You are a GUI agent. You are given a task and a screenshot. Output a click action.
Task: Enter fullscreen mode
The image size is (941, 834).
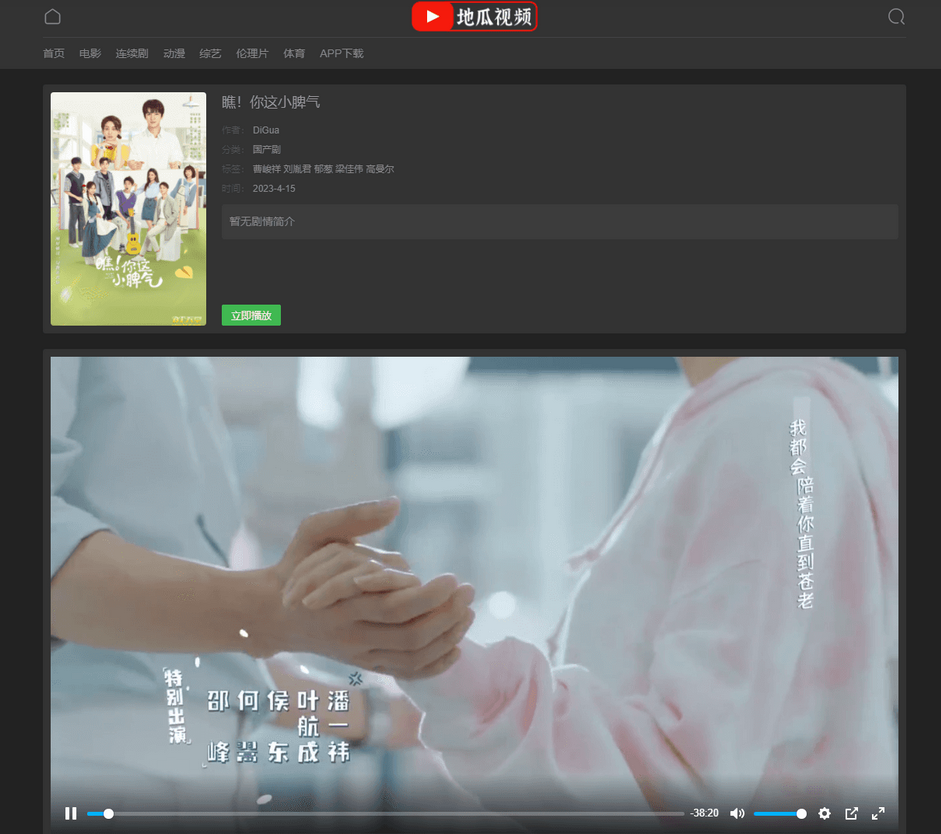click(x=878, y=813)
